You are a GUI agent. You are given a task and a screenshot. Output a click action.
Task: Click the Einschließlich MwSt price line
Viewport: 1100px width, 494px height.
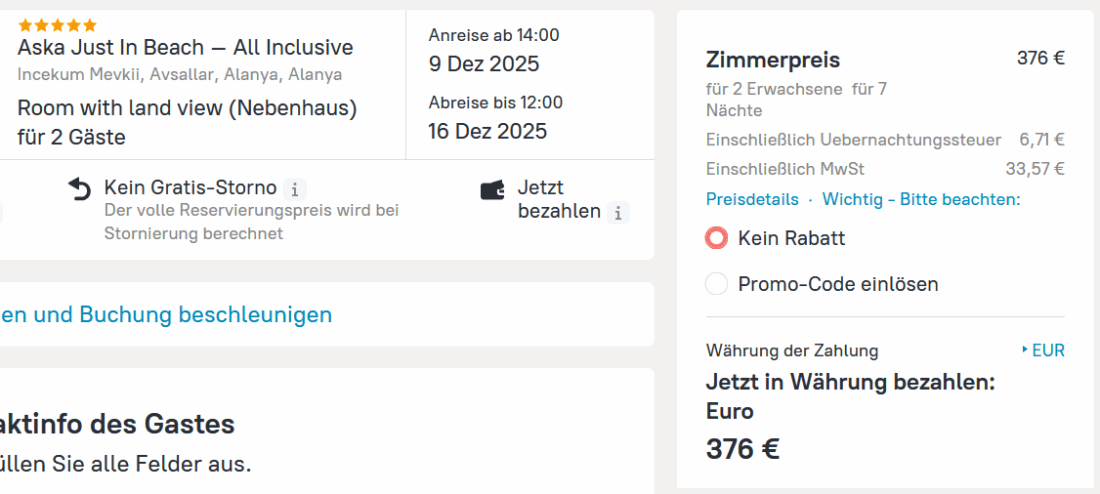click(x=785, y=168)
